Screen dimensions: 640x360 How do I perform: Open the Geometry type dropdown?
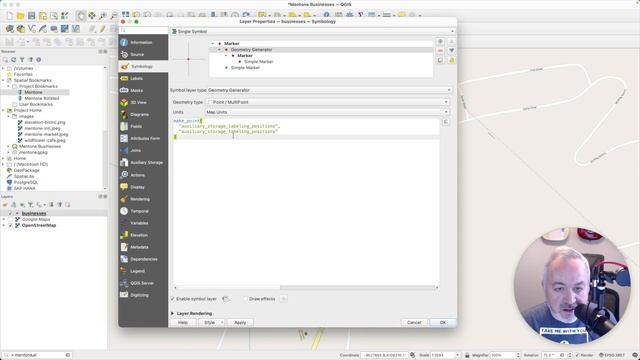pos(327,102)
